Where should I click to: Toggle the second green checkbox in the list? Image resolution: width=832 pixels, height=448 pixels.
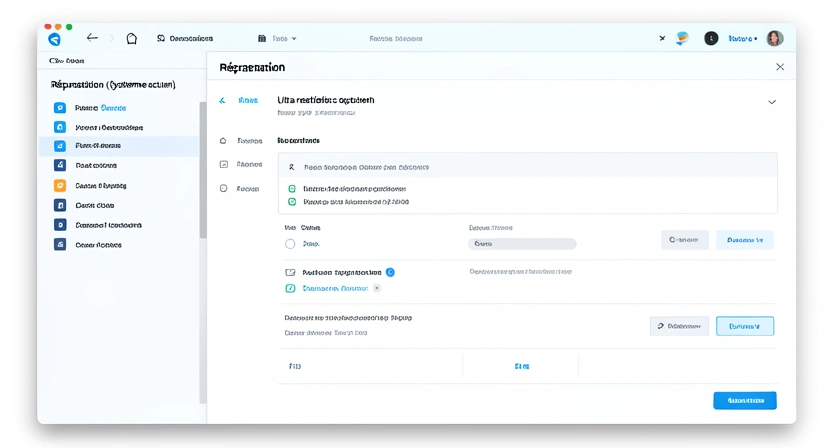pos(292,202)
